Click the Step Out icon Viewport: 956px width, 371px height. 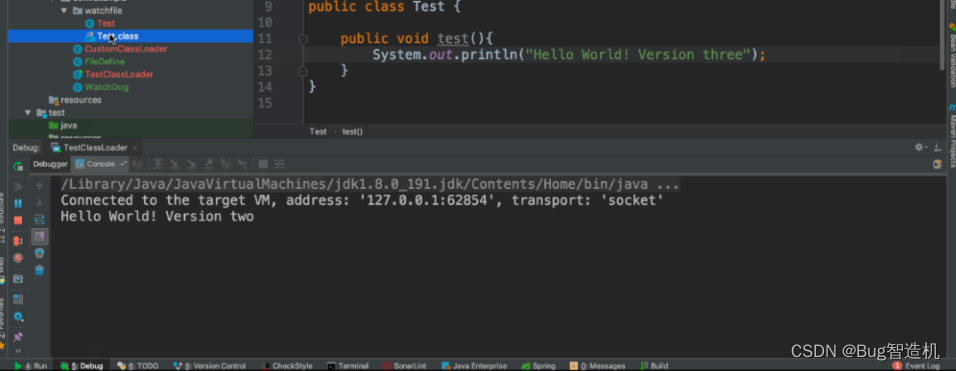[x=208, y=164]
